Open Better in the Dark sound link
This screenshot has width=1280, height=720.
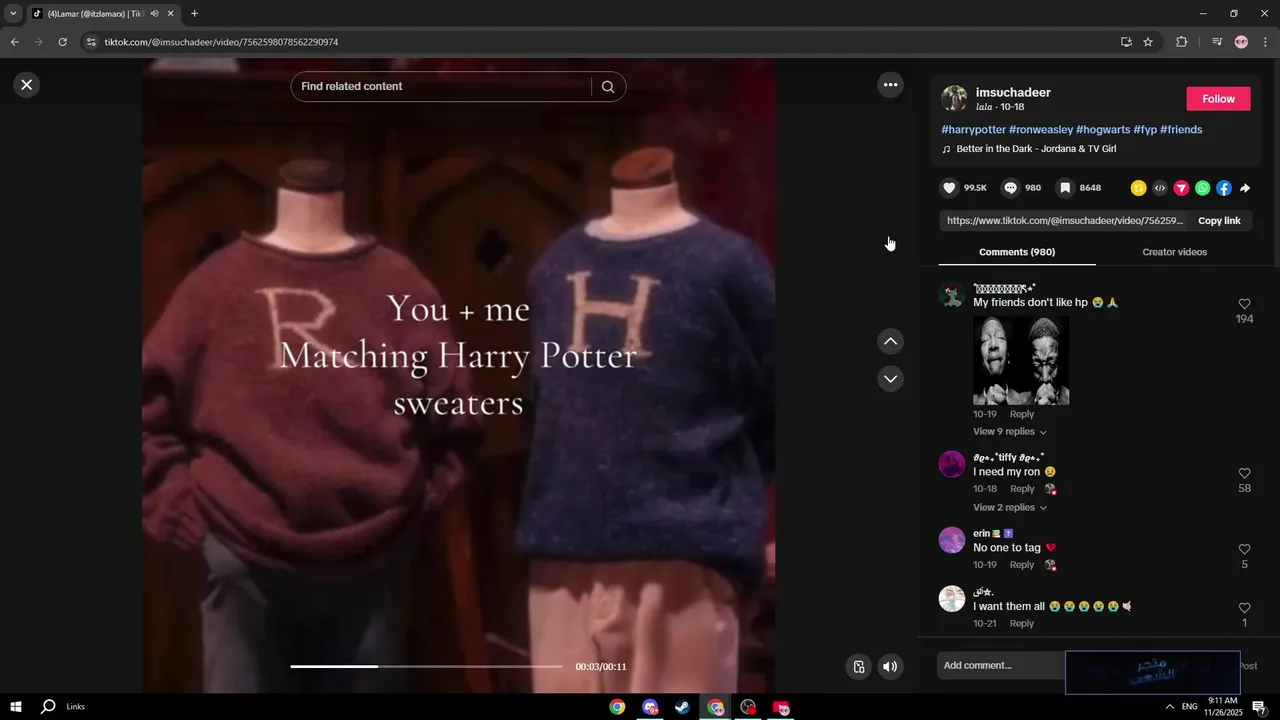point(1036,149)
